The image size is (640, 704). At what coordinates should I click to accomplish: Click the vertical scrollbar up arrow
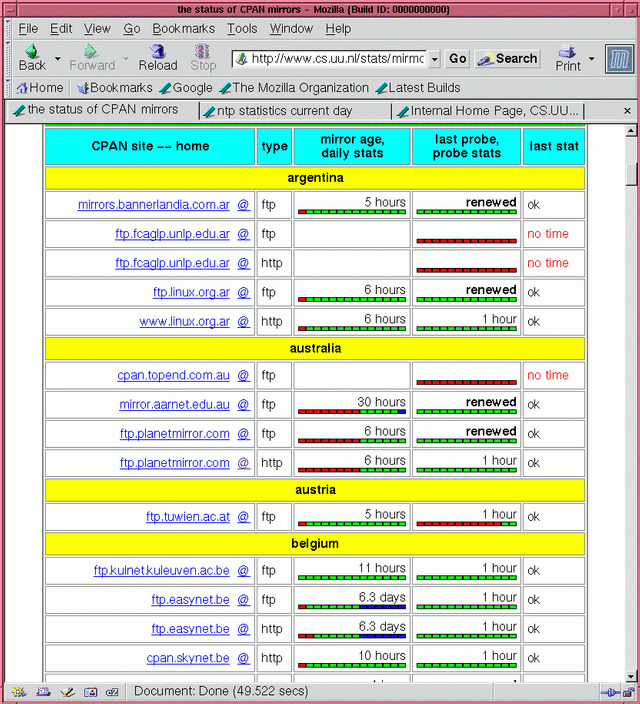click(x=631, y=131)
